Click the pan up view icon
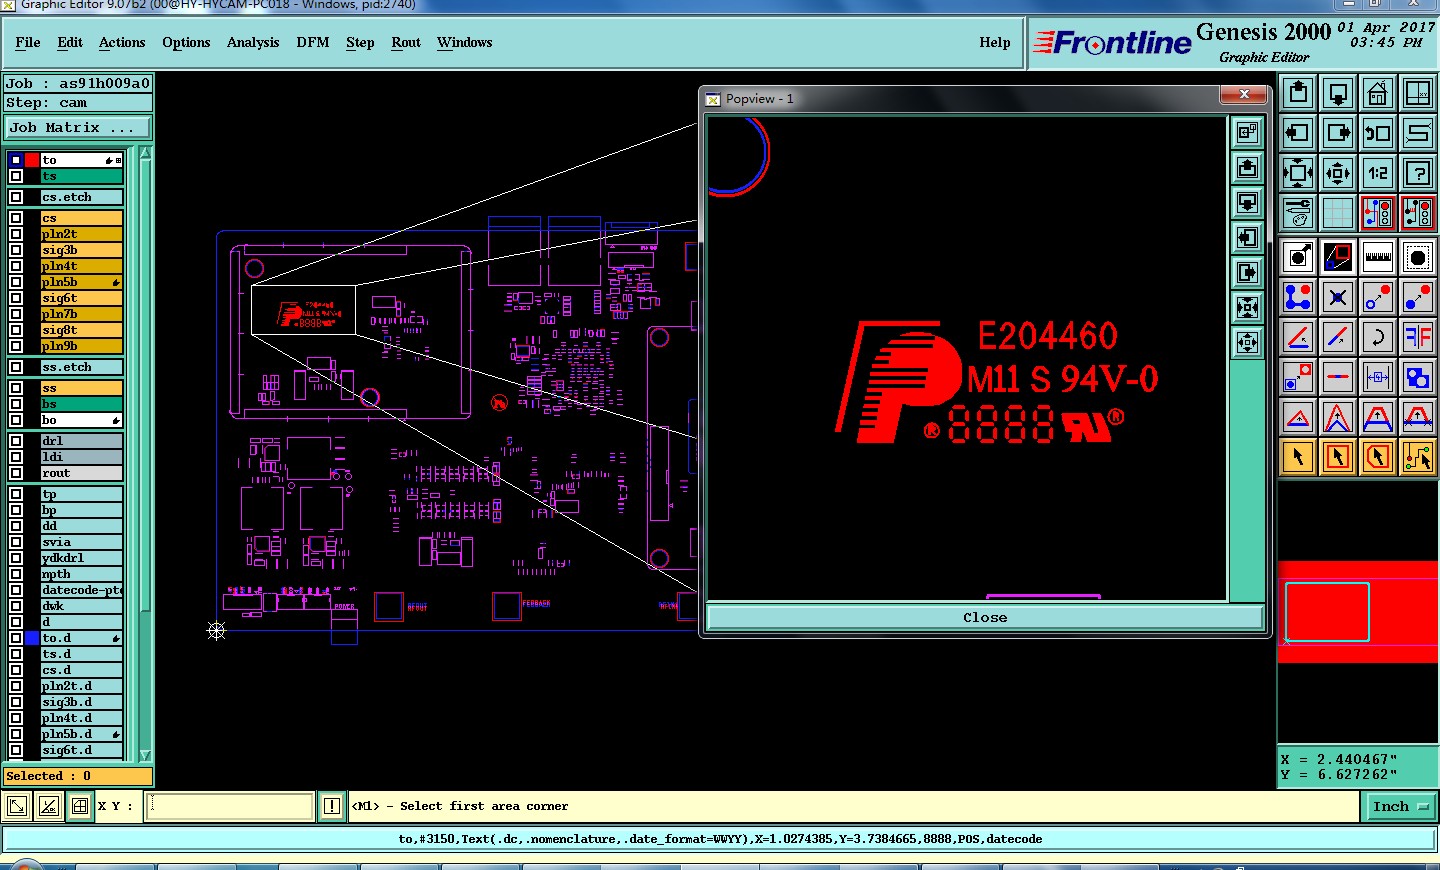This screenshot has height=870, width=1440. click(1298, 93)
